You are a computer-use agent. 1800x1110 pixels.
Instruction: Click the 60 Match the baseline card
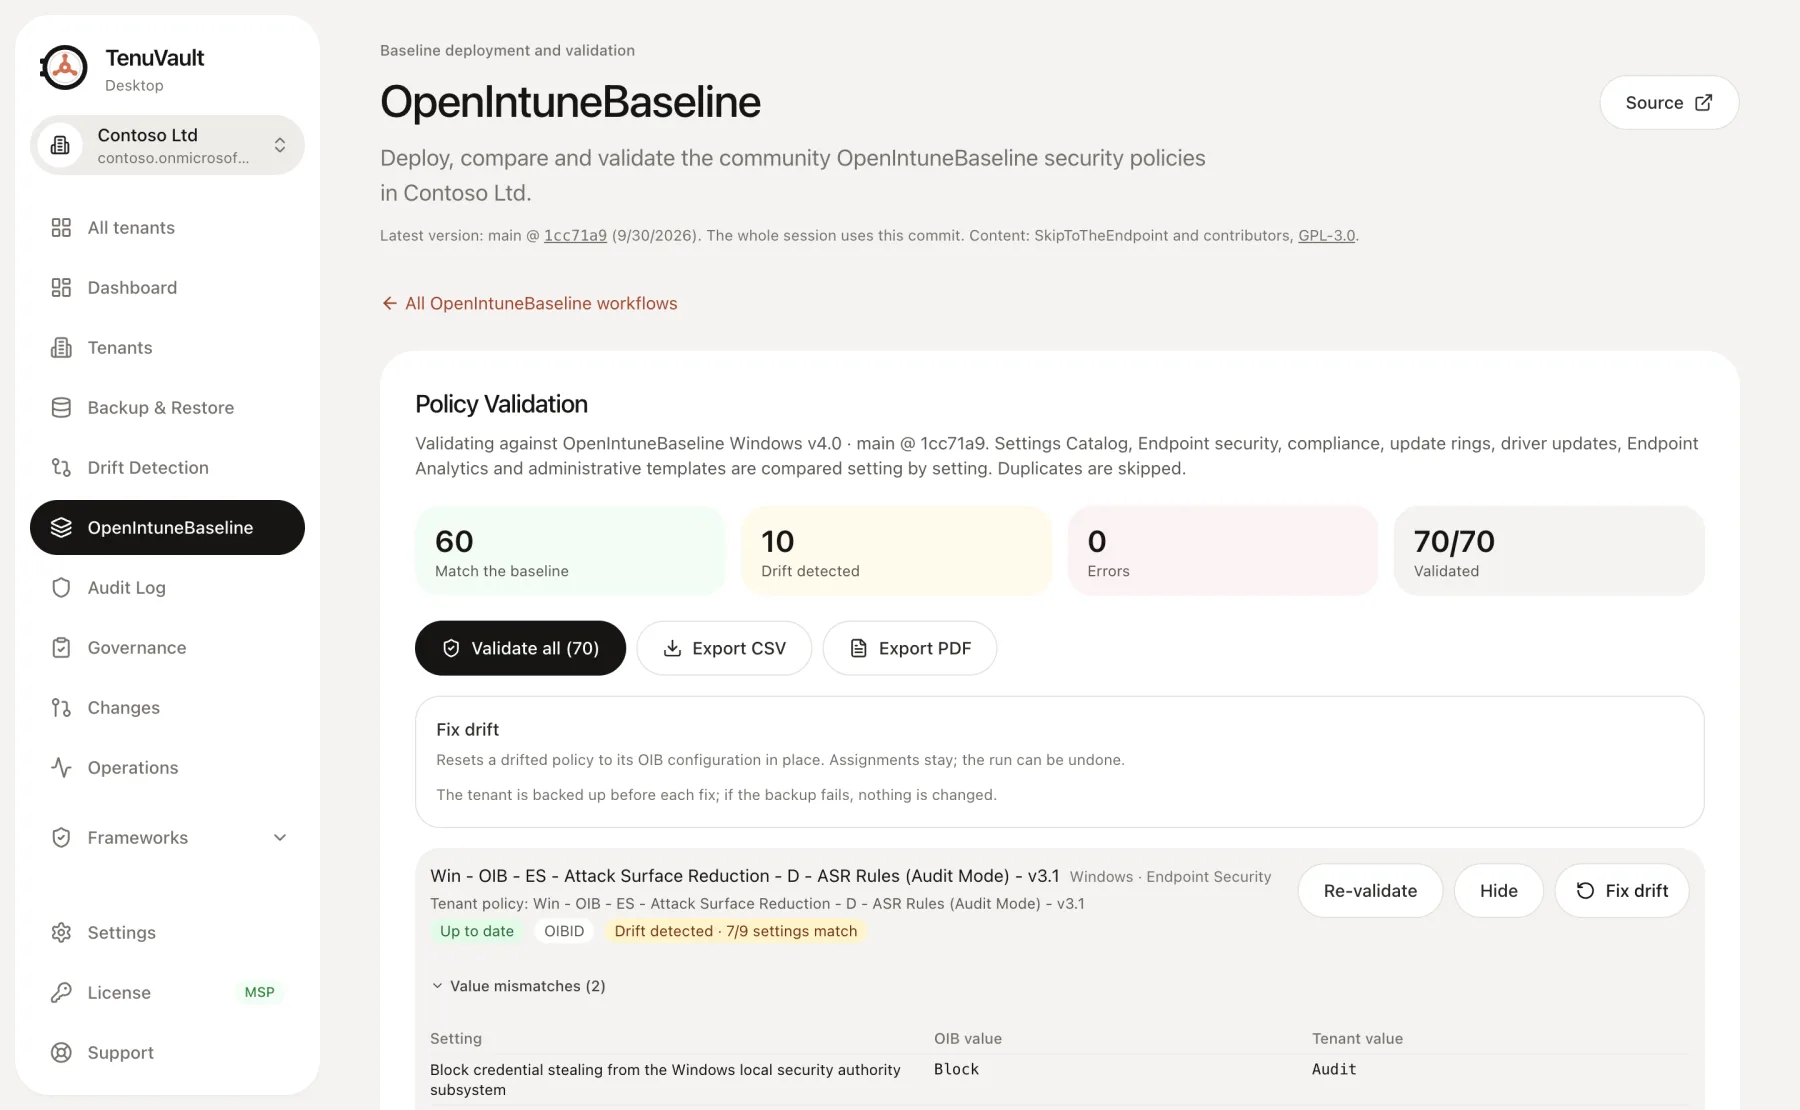tap(570, 551)
